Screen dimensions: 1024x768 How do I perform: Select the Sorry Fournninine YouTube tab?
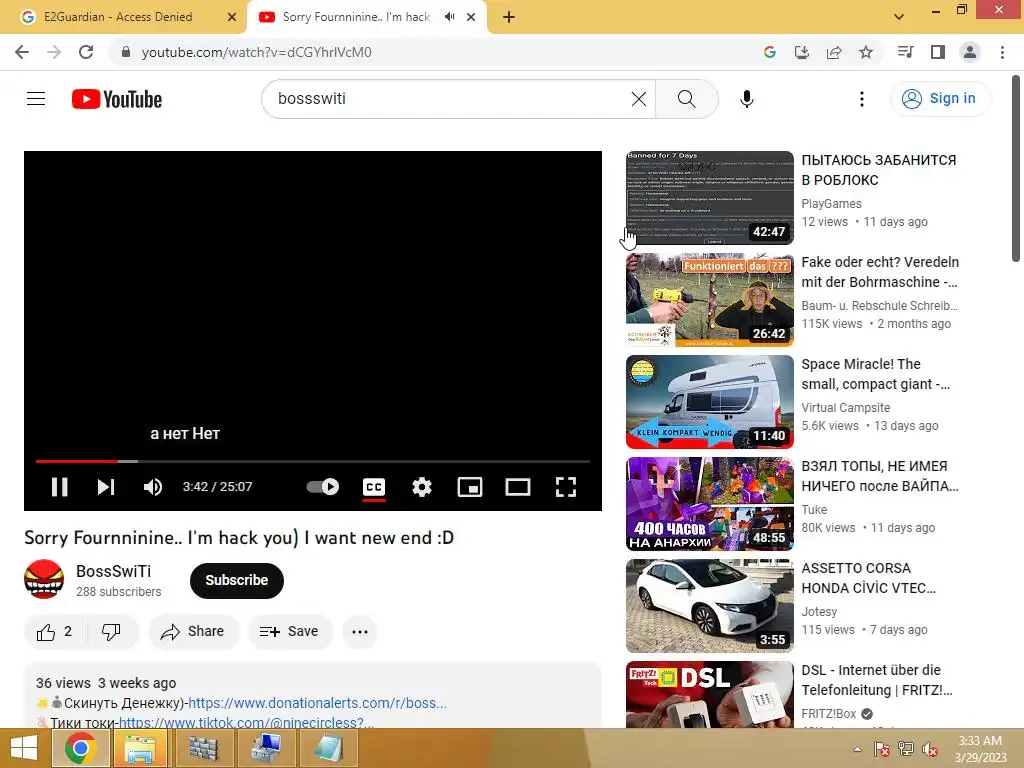(356, 17)
